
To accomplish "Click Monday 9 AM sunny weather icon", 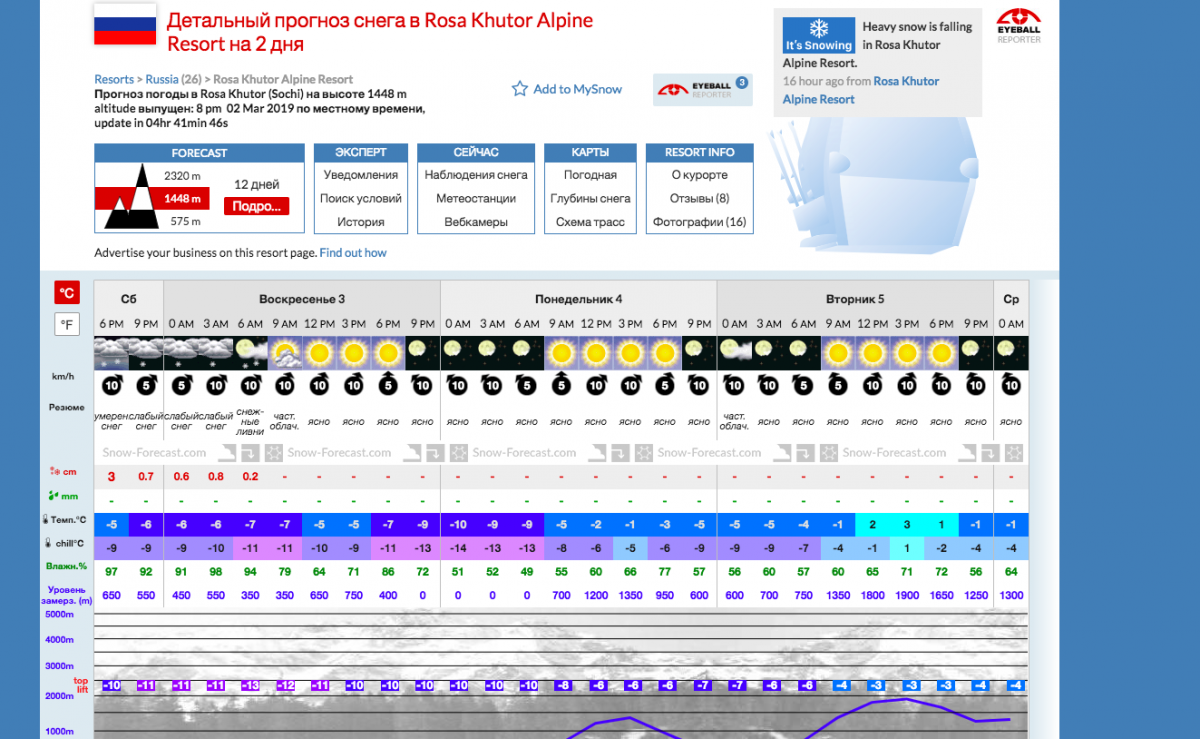I will coord(561,353).
